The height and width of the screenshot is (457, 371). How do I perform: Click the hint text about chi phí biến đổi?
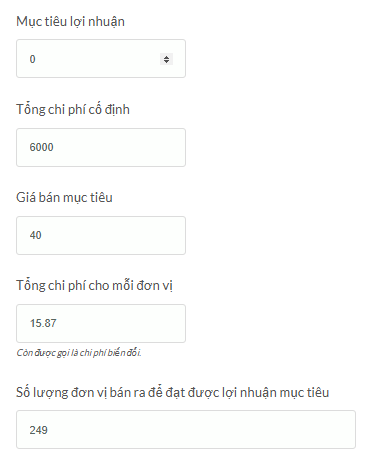pos(79,353)
